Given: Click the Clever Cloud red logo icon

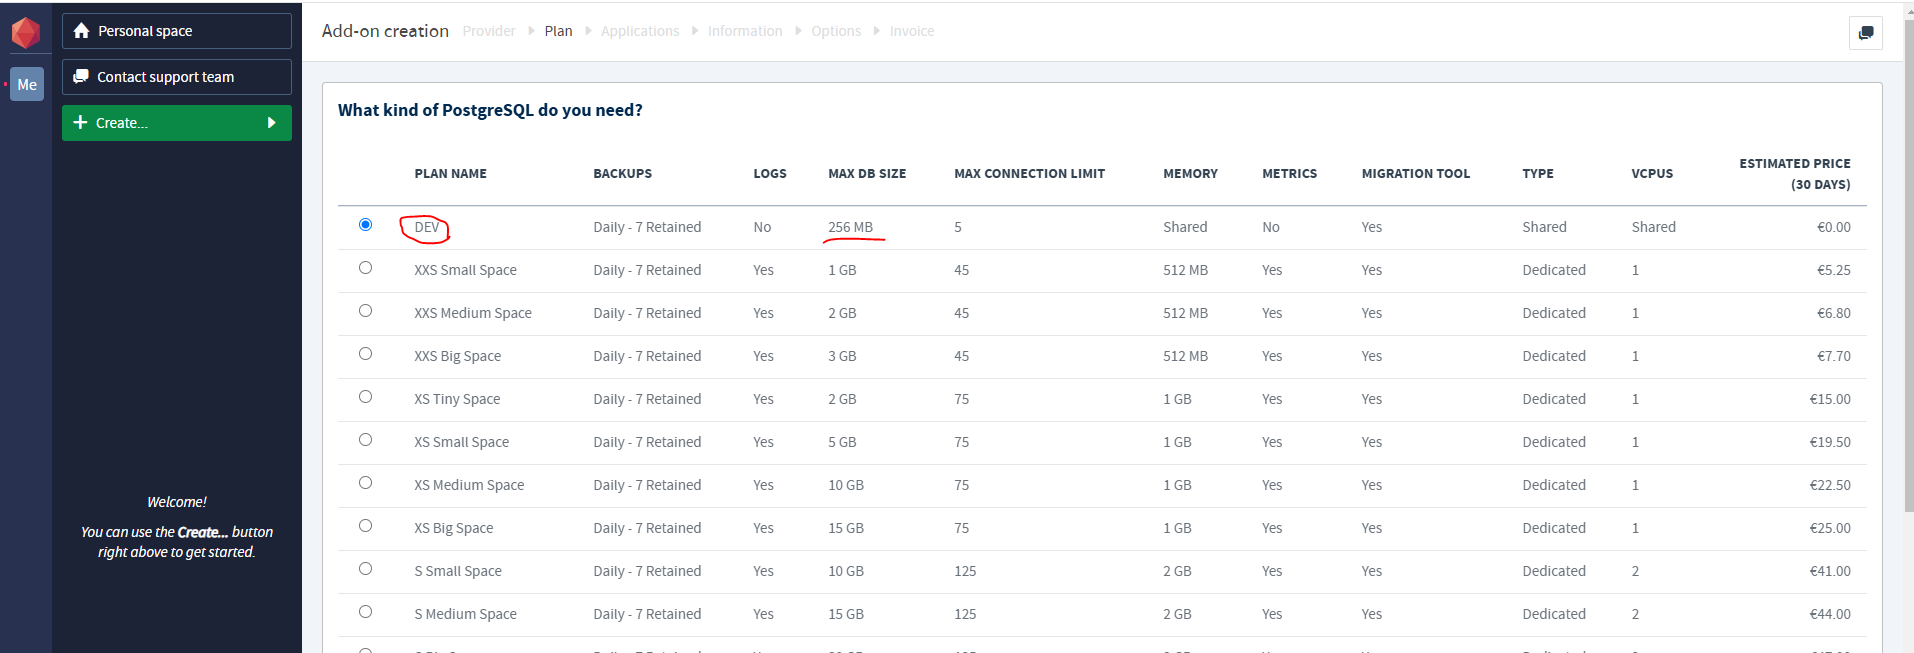Looking at the screenshot, I should [x=25, y=33].
